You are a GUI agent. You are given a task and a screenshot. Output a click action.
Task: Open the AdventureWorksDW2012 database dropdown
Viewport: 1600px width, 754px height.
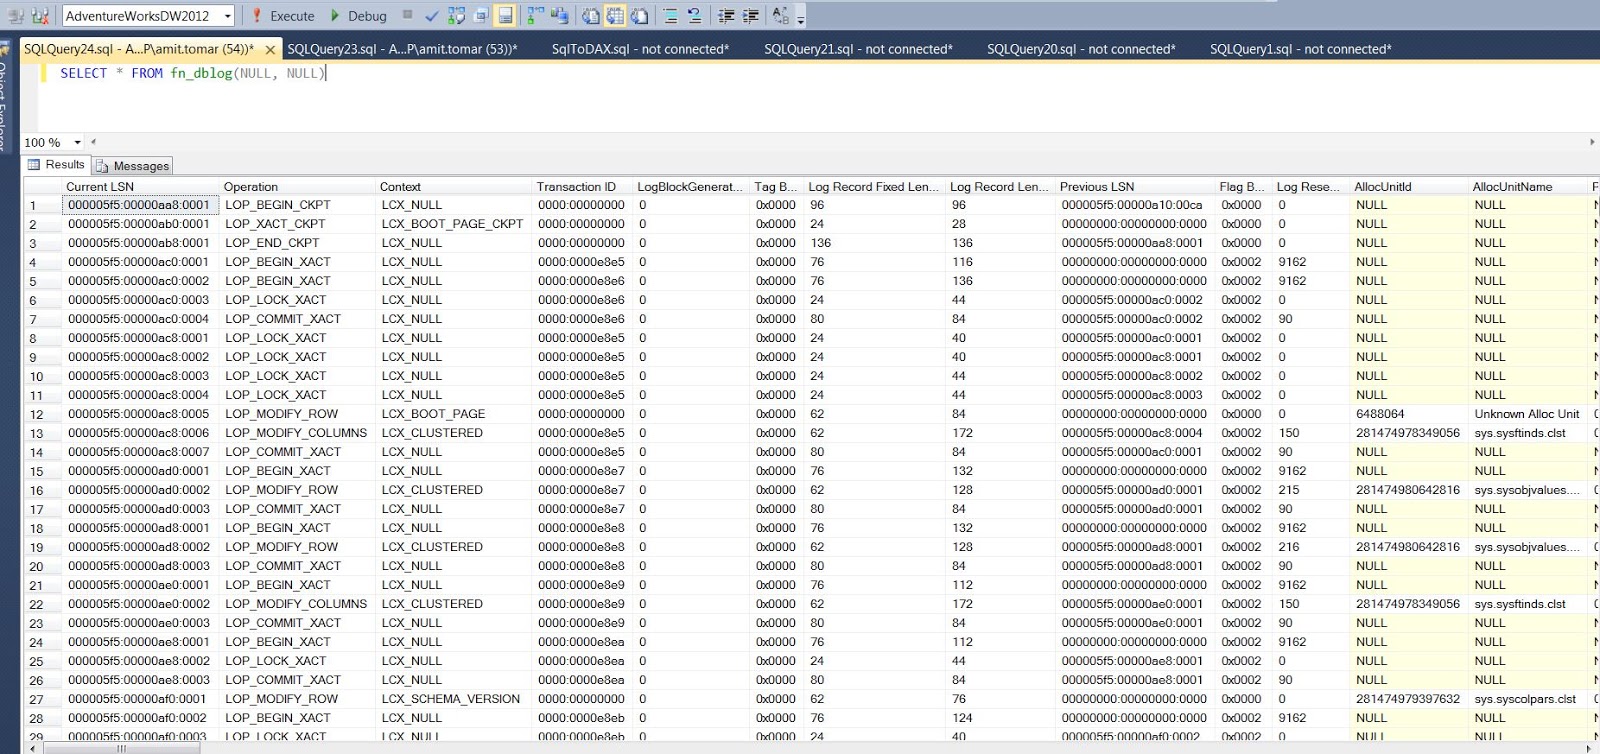click(228, 15)
